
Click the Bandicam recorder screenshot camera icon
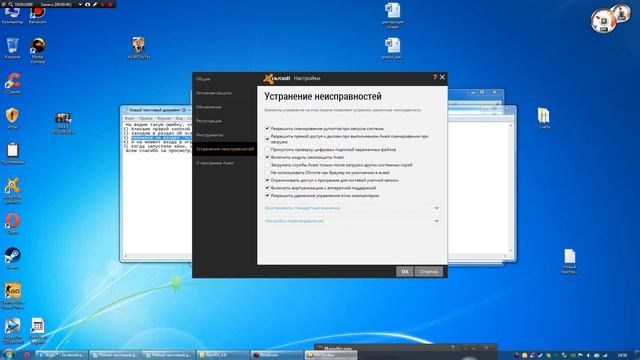point(87,4)
